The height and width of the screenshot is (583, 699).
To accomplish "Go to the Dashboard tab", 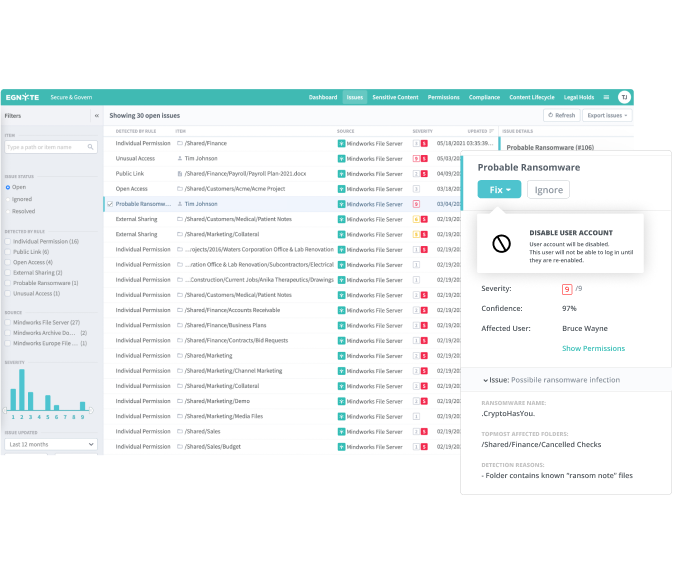I will point(323,97).
